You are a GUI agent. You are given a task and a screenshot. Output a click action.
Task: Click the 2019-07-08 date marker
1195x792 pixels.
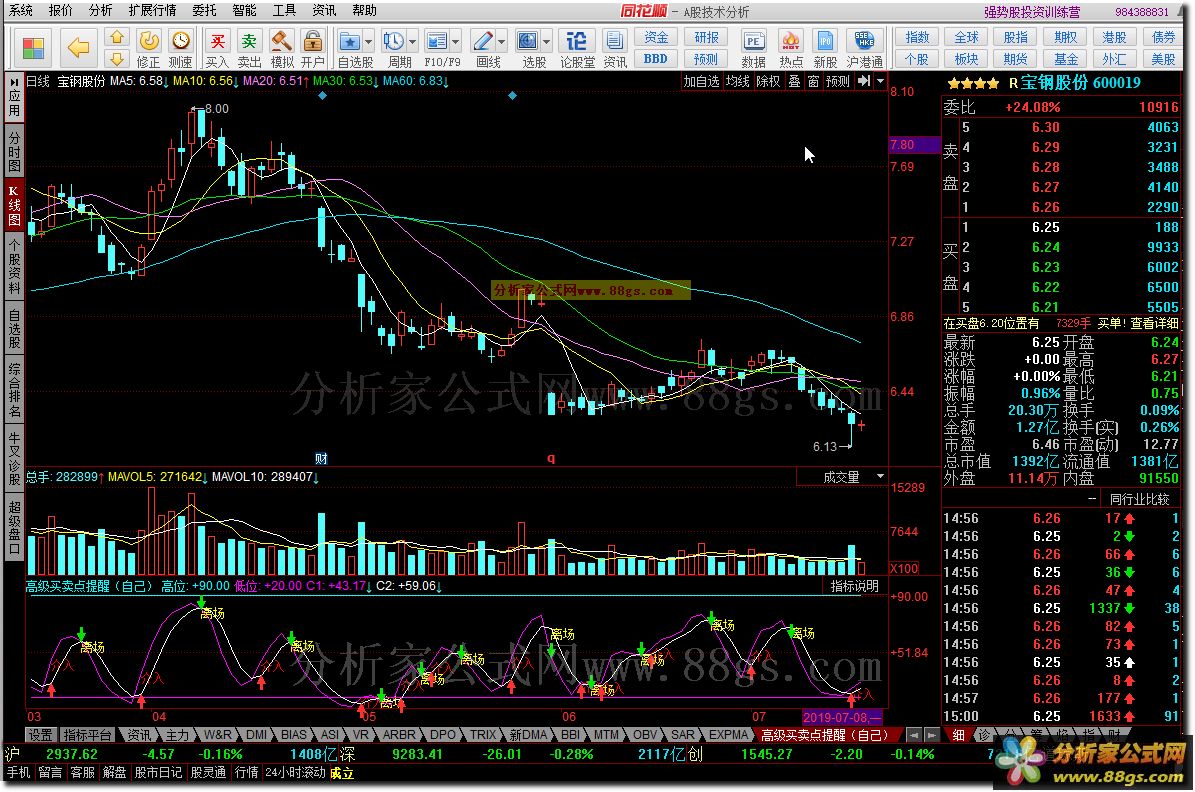coord(841,717)
